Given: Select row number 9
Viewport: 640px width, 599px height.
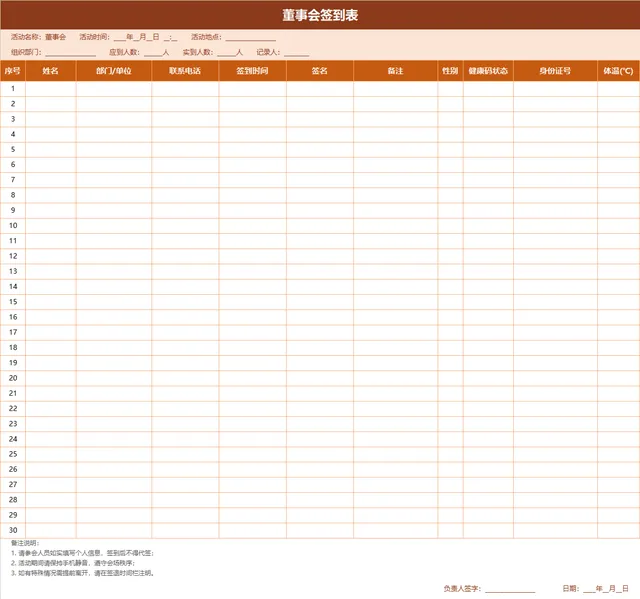Looking at the screenshot, I should [13, 211].
